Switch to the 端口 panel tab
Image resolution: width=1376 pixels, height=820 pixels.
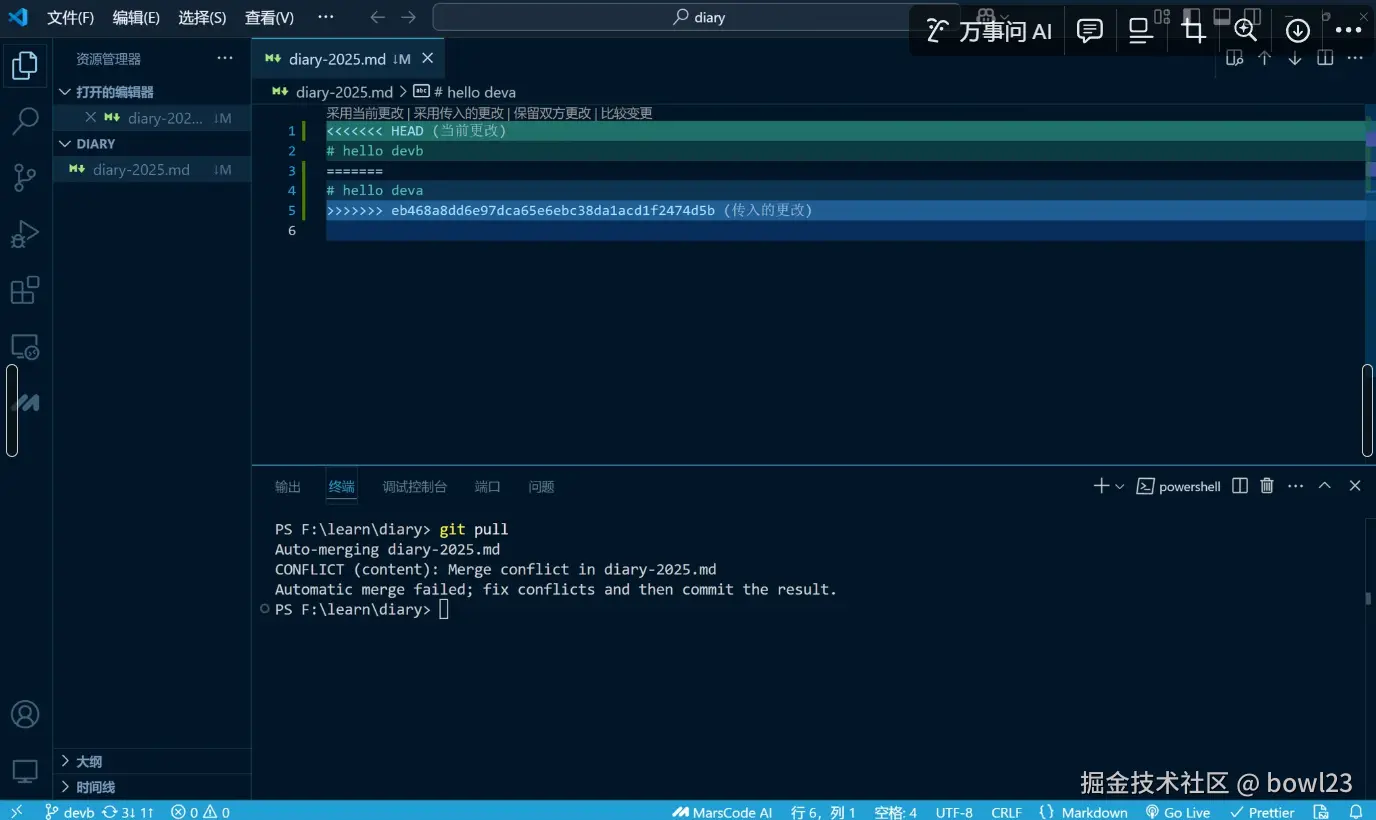pos(488,487)
